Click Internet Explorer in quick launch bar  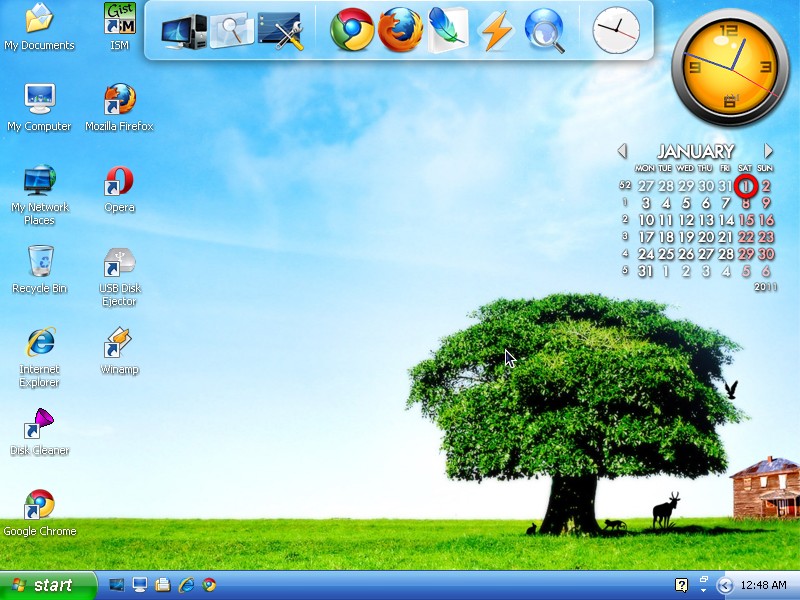coord(186,585)
